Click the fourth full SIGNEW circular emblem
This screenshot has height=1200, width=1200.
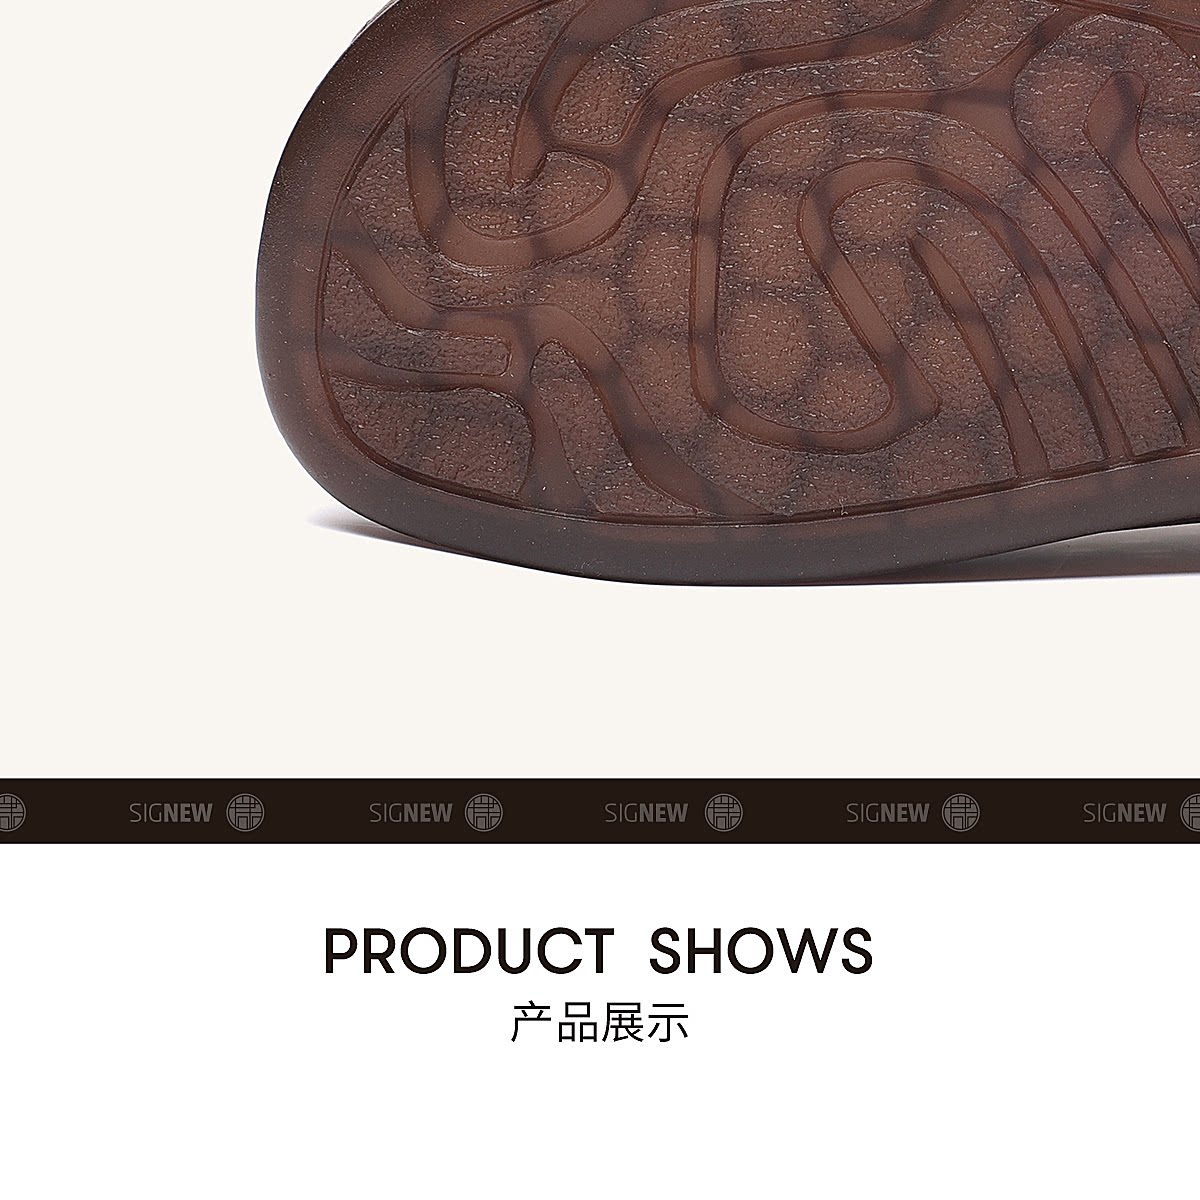click(x=962, y=812)
